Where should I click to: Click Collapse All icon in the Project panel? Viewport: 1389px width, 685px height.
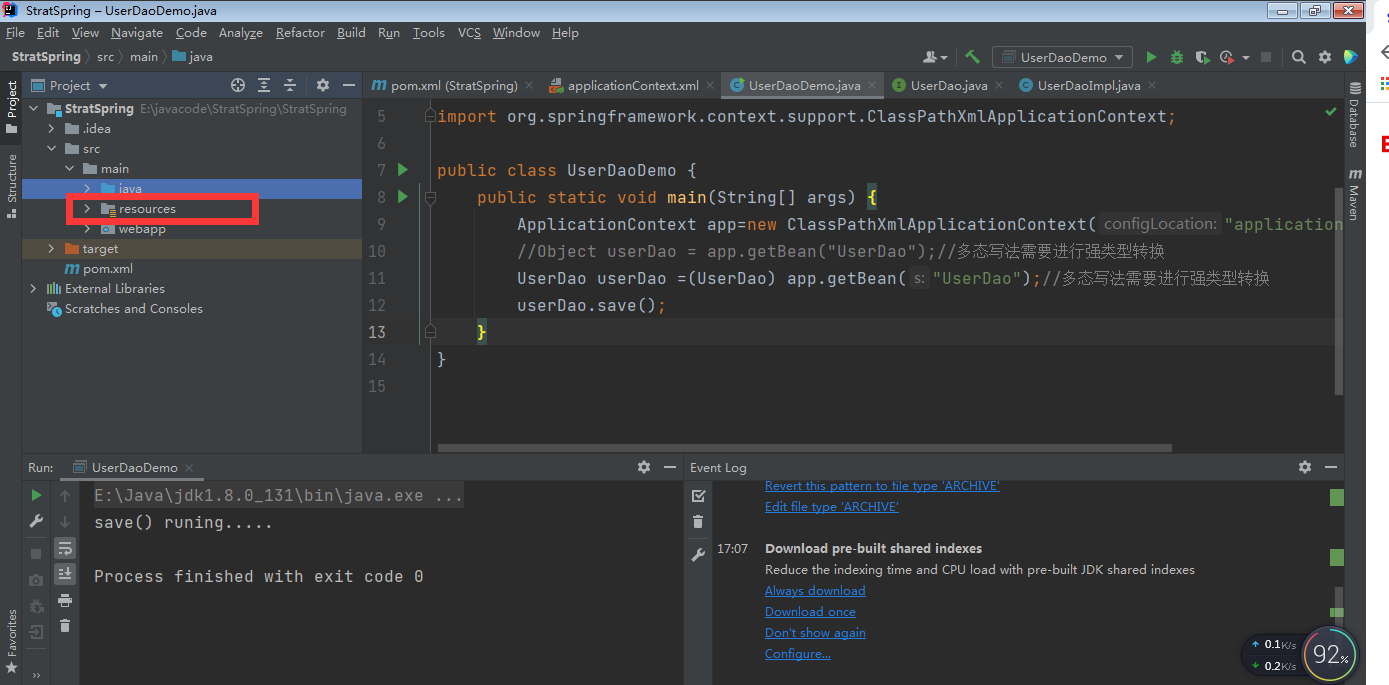click(x=290, y=85)
